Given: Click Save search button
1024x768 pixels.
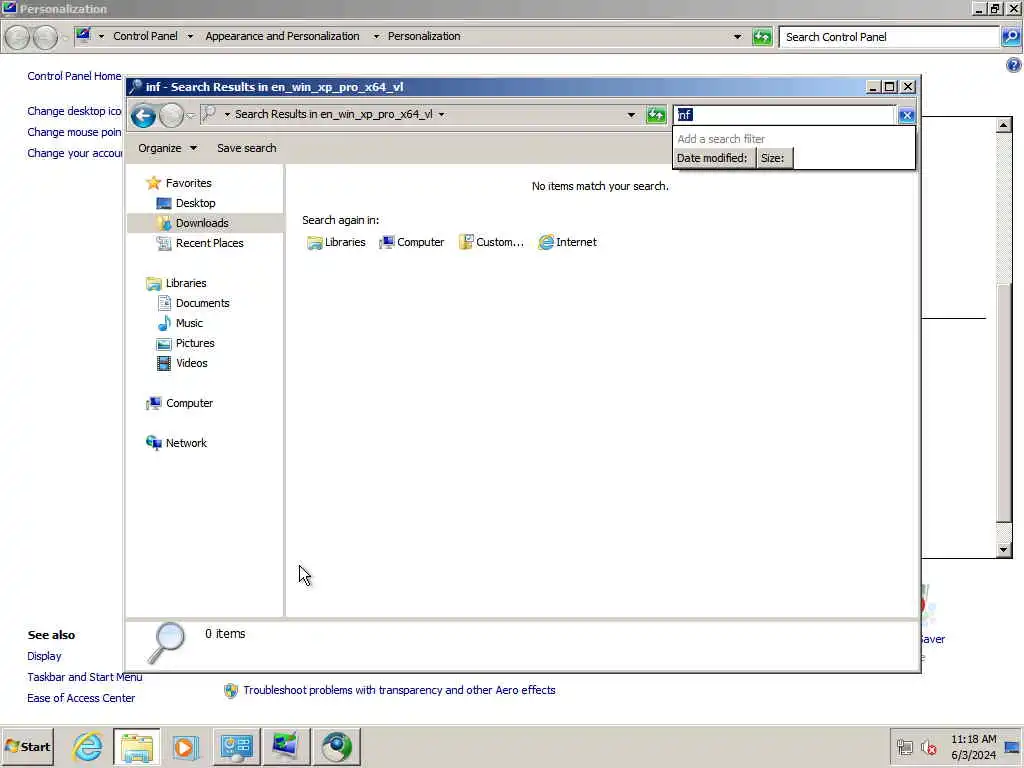Looking at the screenshot, I should 246,148.
